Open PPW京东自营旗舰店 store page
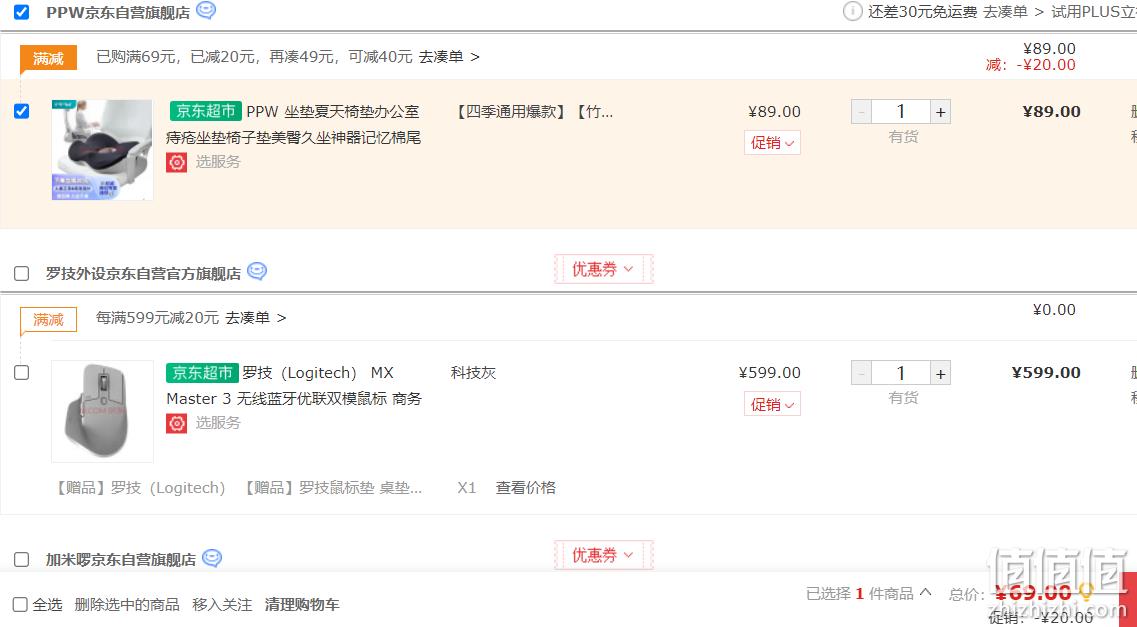This screenshot has height=627, width=1137. (x=118, y=12)
